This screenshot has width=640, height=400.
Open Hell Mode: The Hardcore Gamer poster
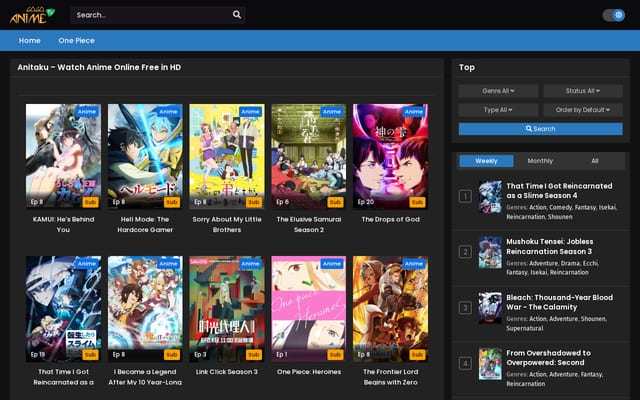click(145, 156)
